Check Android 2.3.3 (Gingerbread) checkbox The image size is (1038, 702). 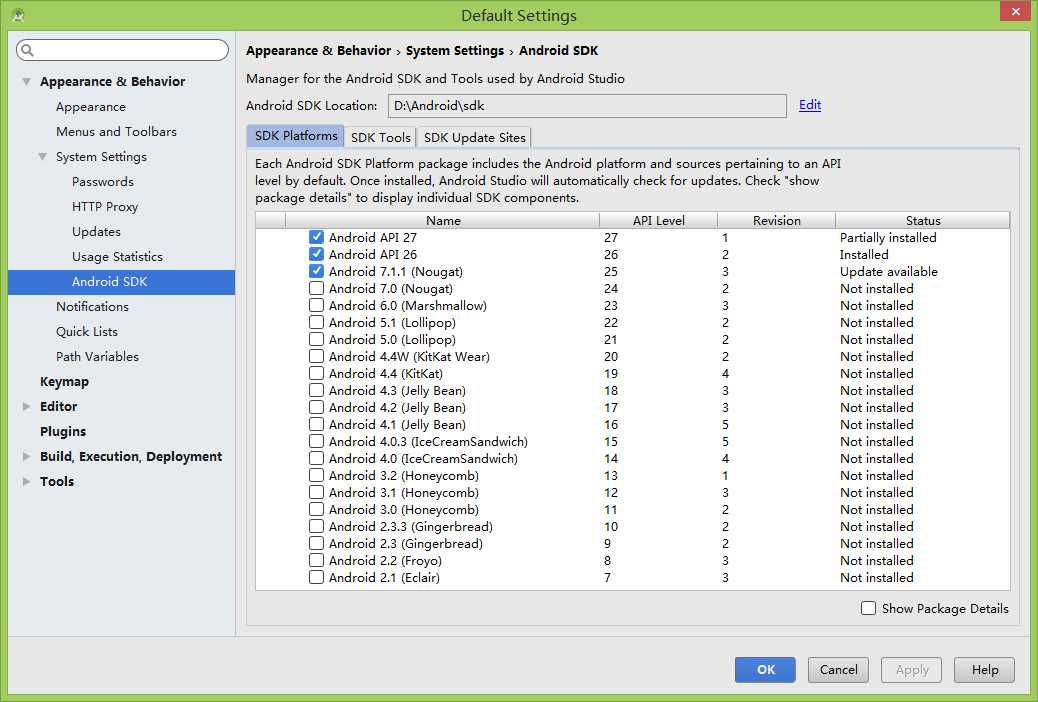[x=316, y=526]
